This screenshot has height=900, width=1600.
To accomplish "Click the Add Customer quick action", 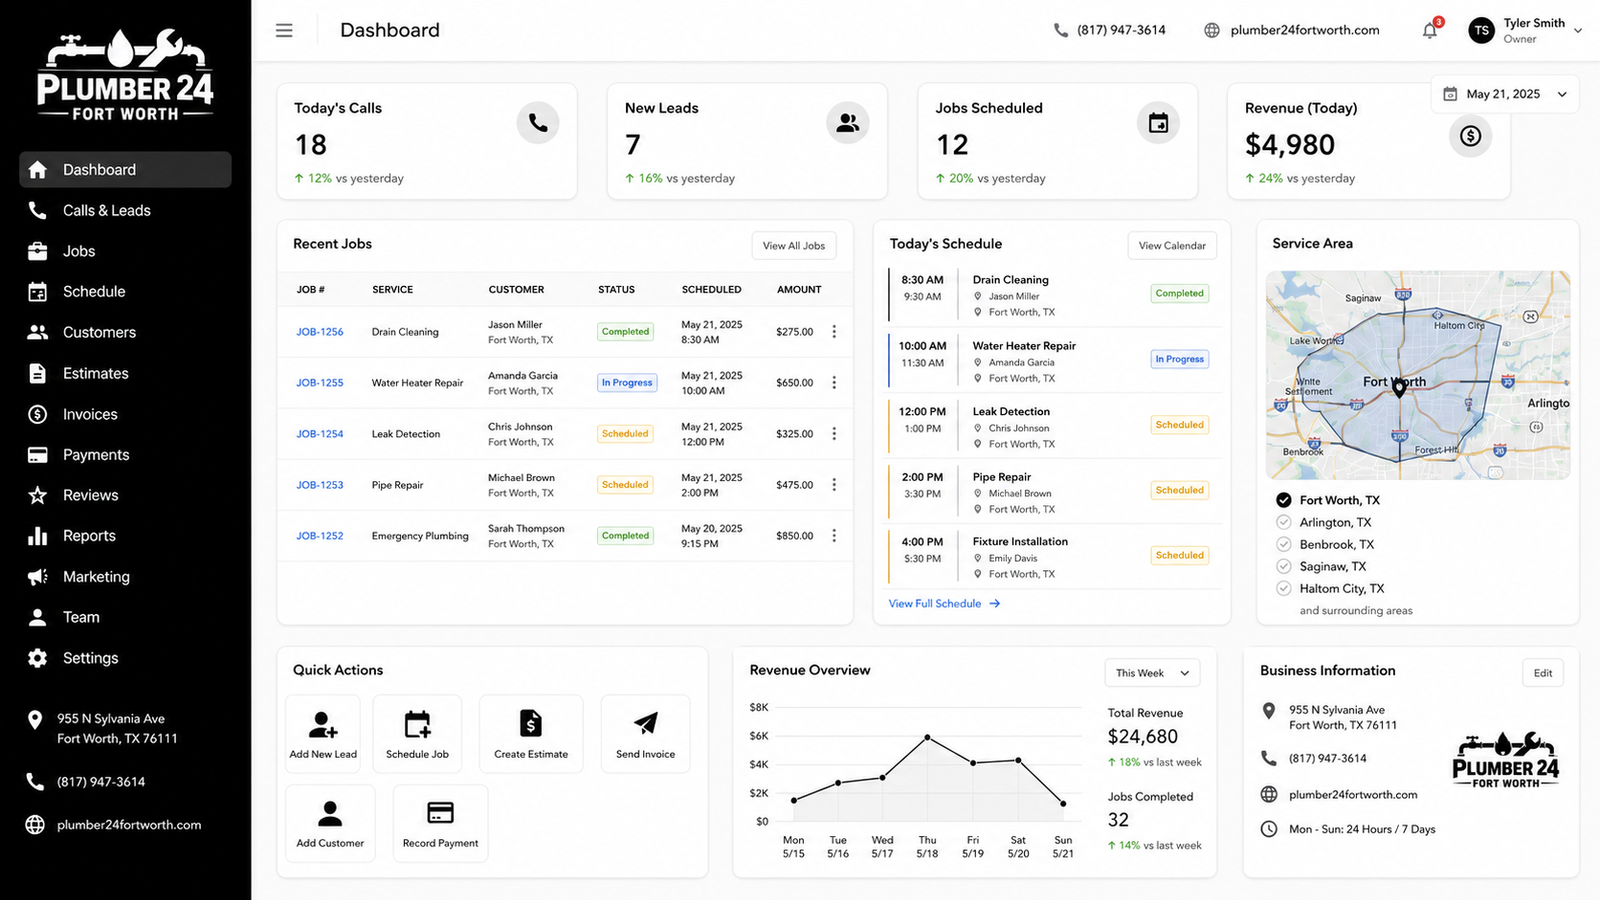I will 330,823.
